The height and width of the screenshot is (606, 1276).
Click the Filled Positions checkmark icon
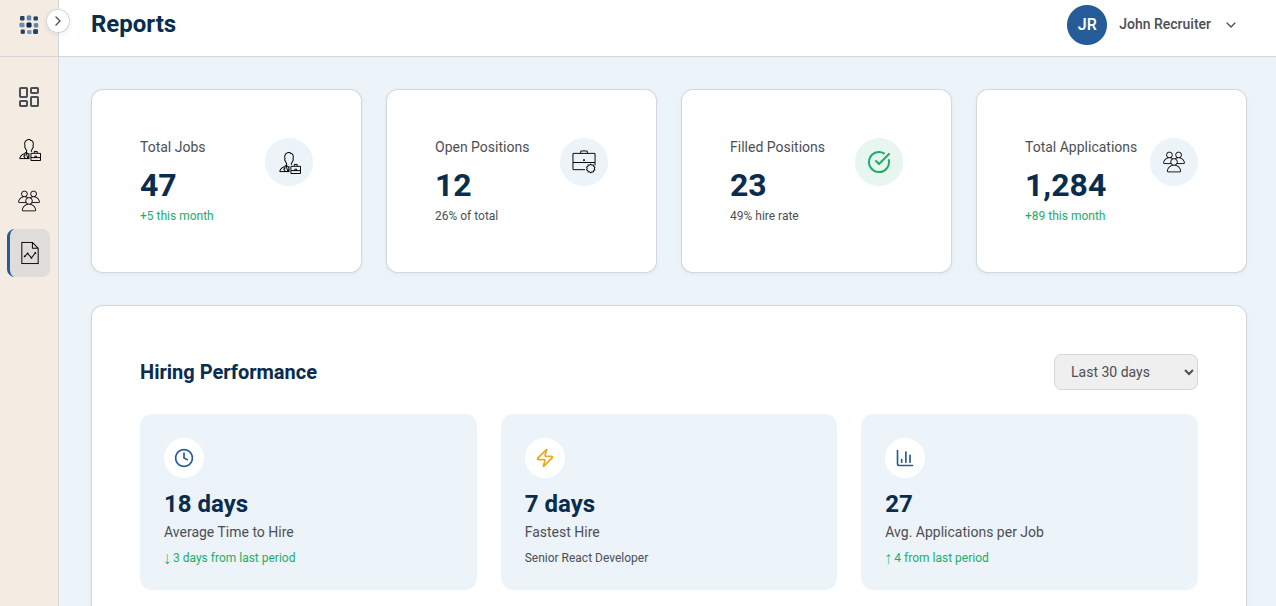click(879, 162)
